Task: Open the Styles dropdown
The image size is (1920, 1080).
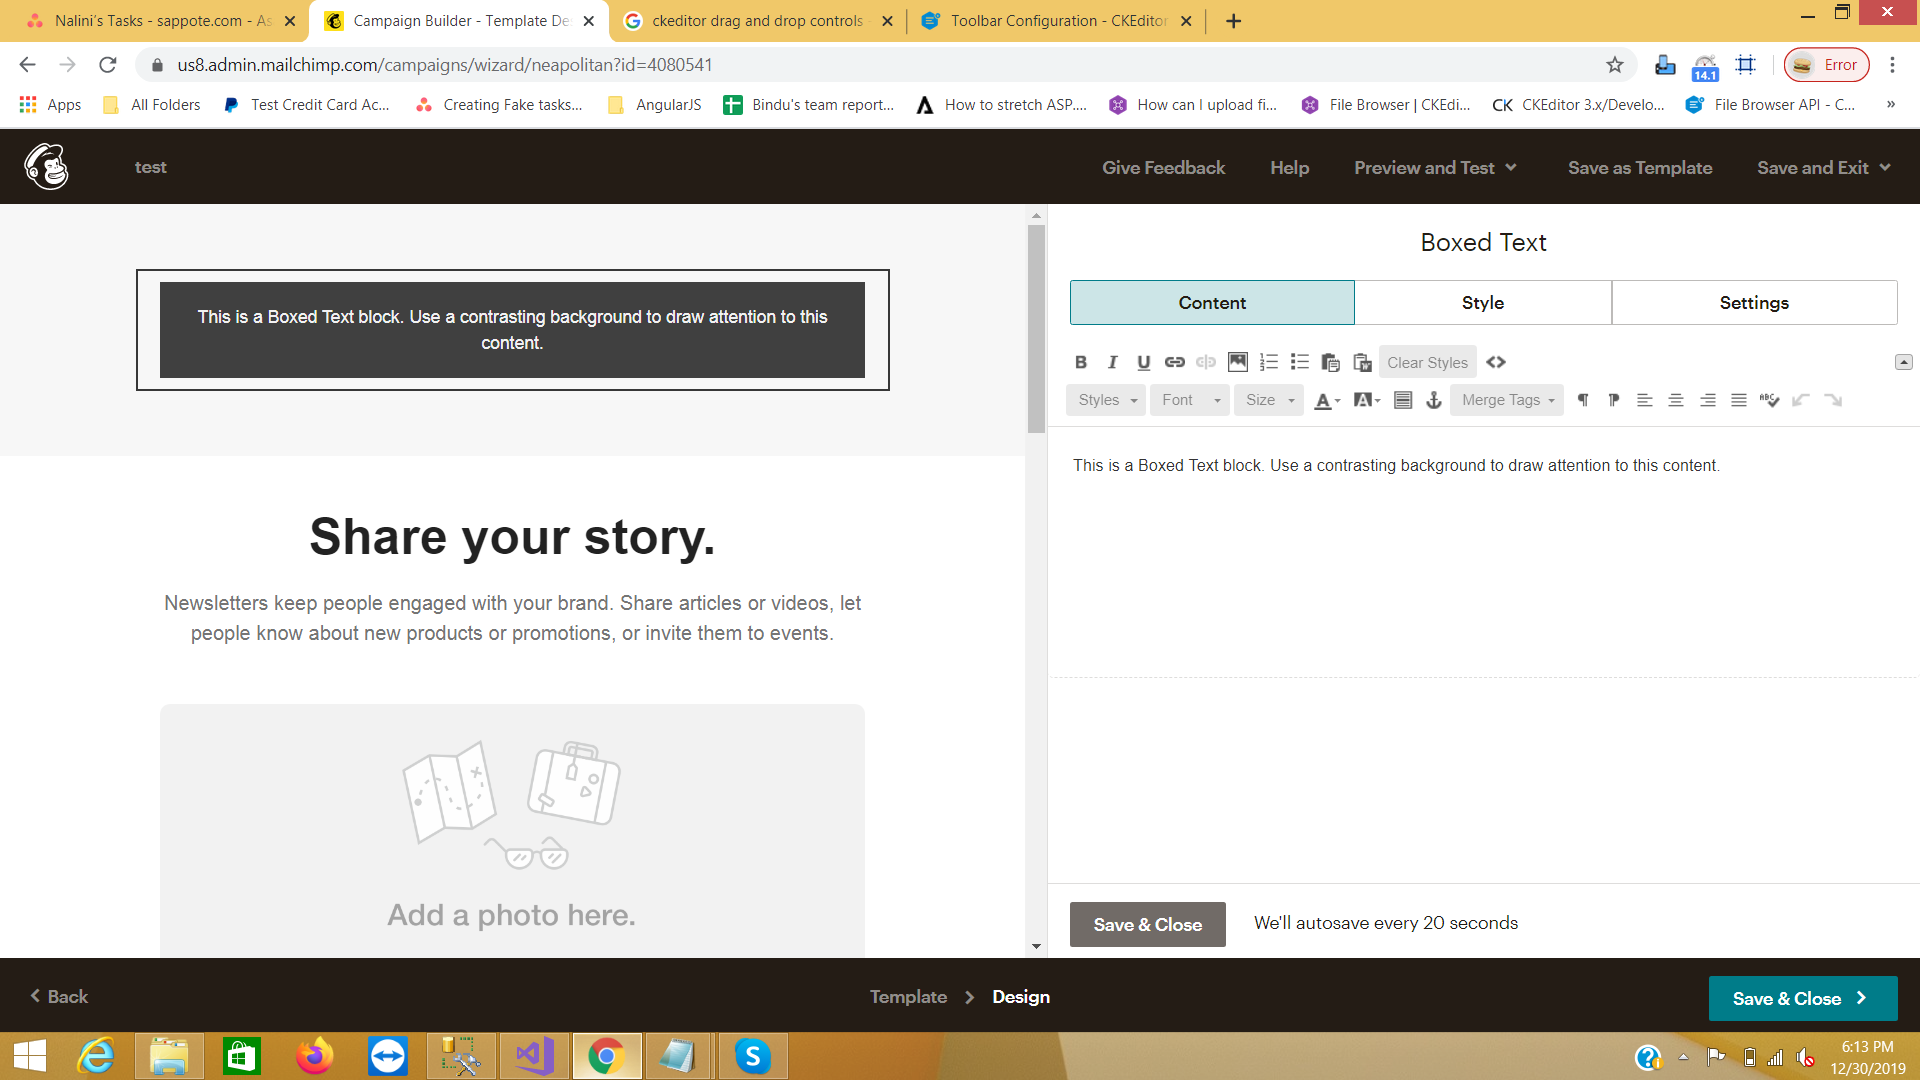Action: click(x=1107, y=400)
